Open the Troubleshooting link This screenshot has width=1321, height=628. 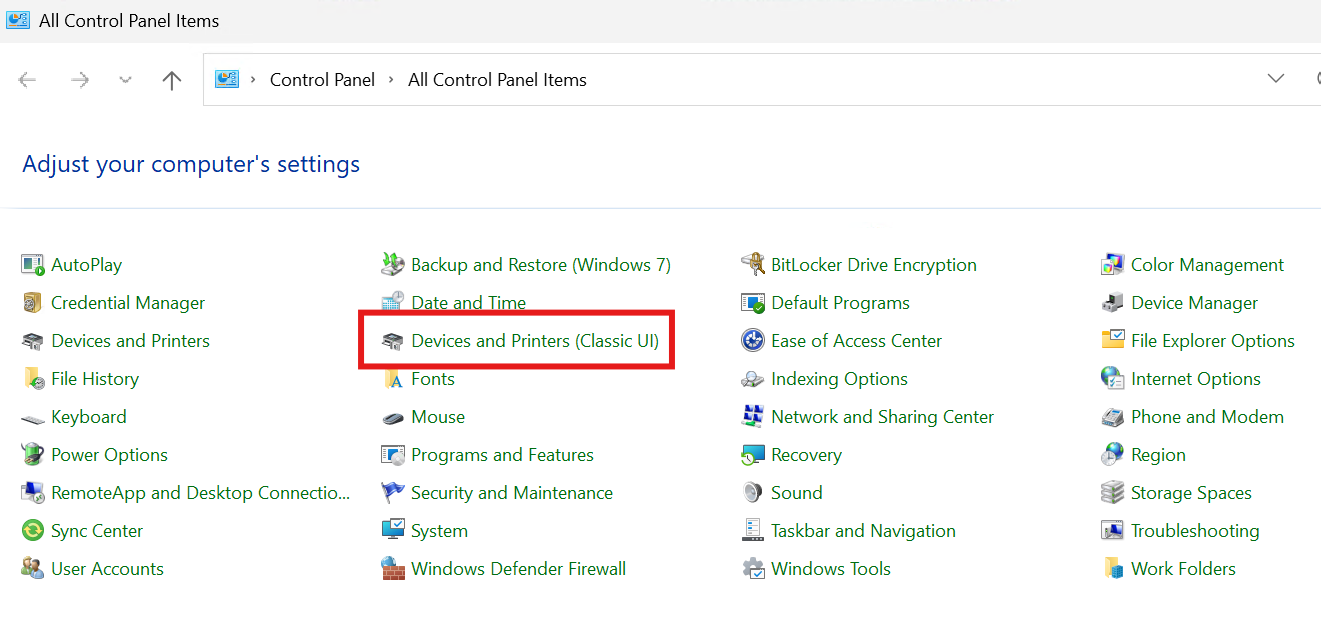(1195, 531)
